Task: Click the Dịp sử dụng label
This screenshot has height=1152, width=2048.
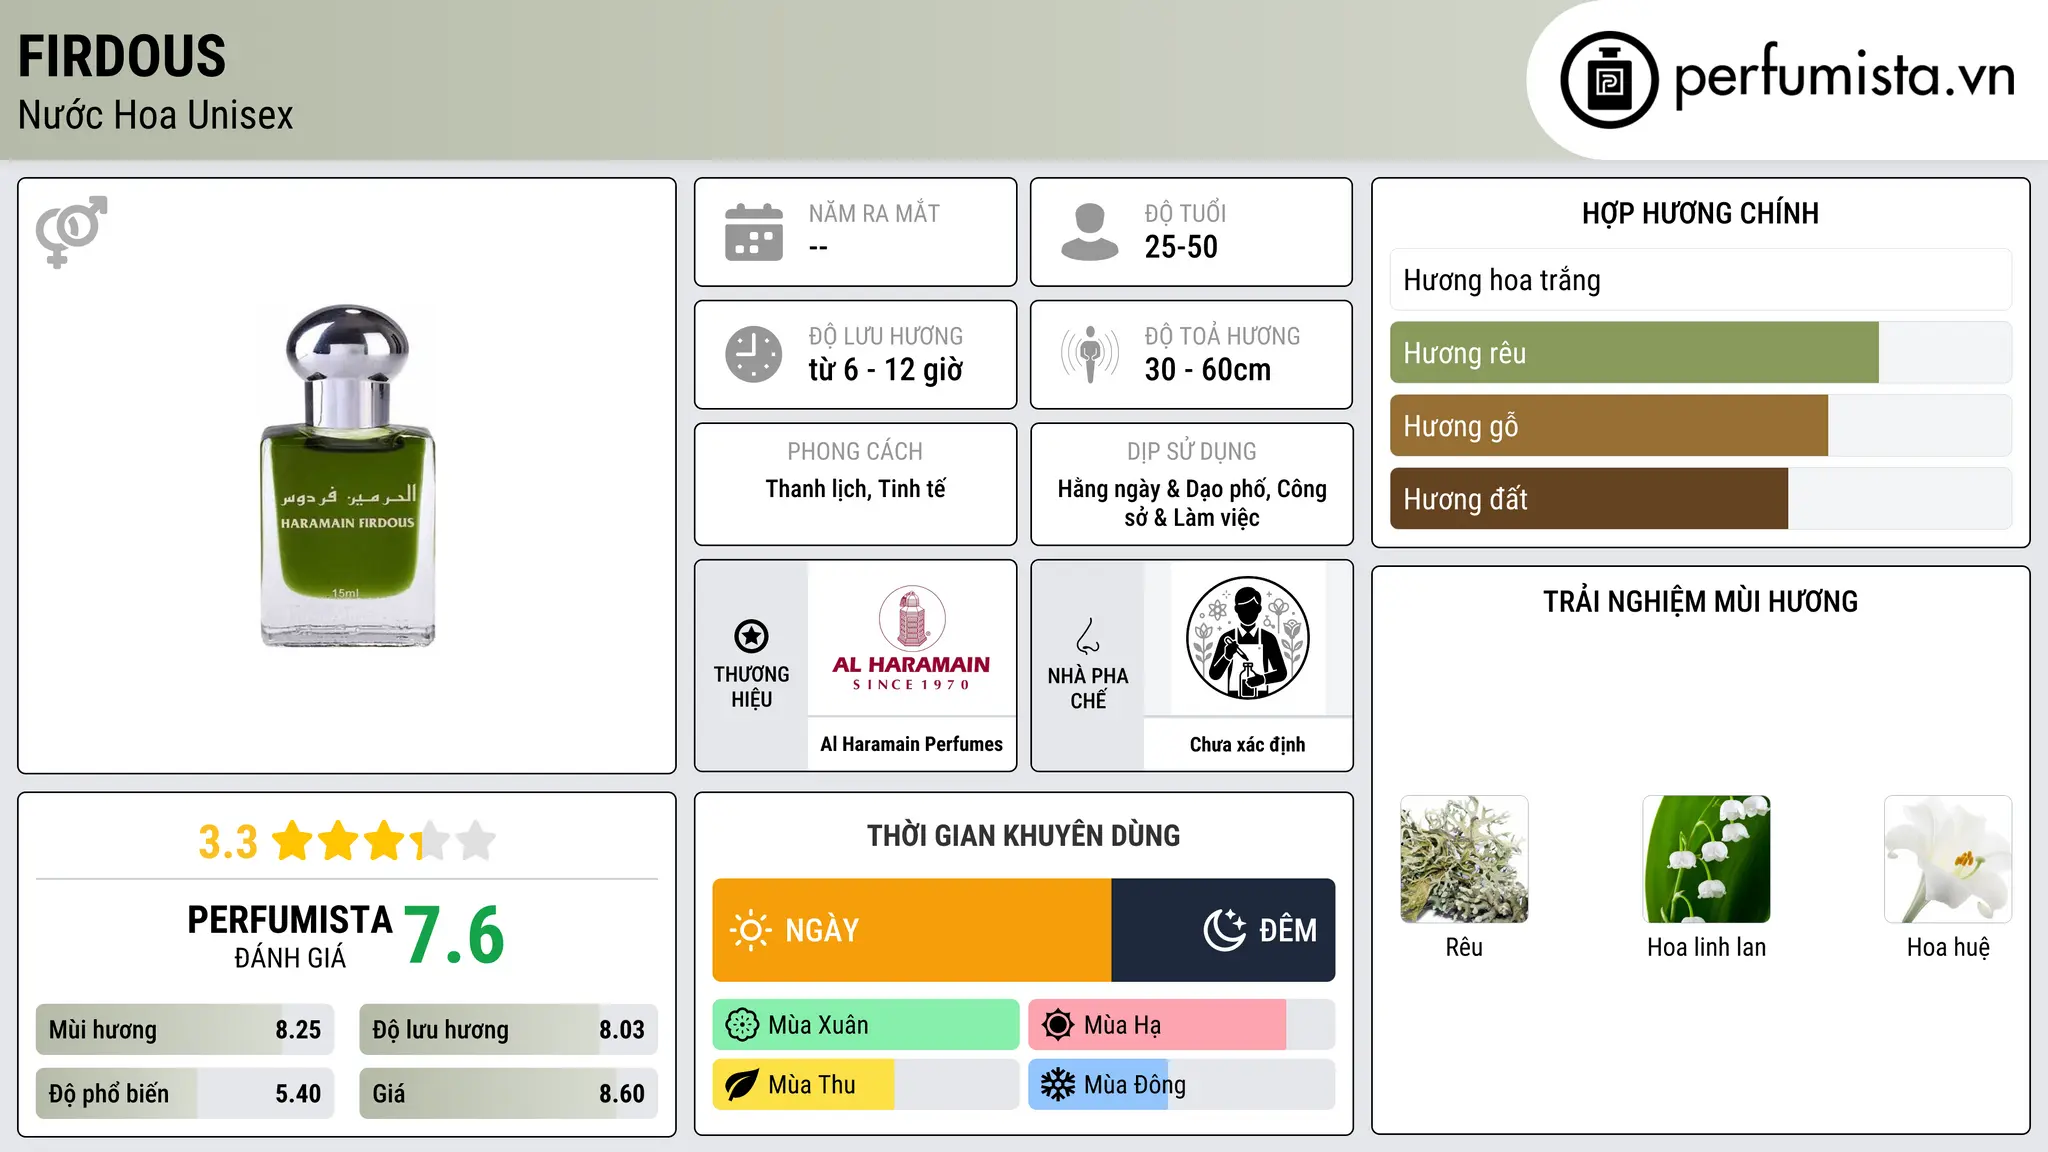Action: (x=1192, y=451)
